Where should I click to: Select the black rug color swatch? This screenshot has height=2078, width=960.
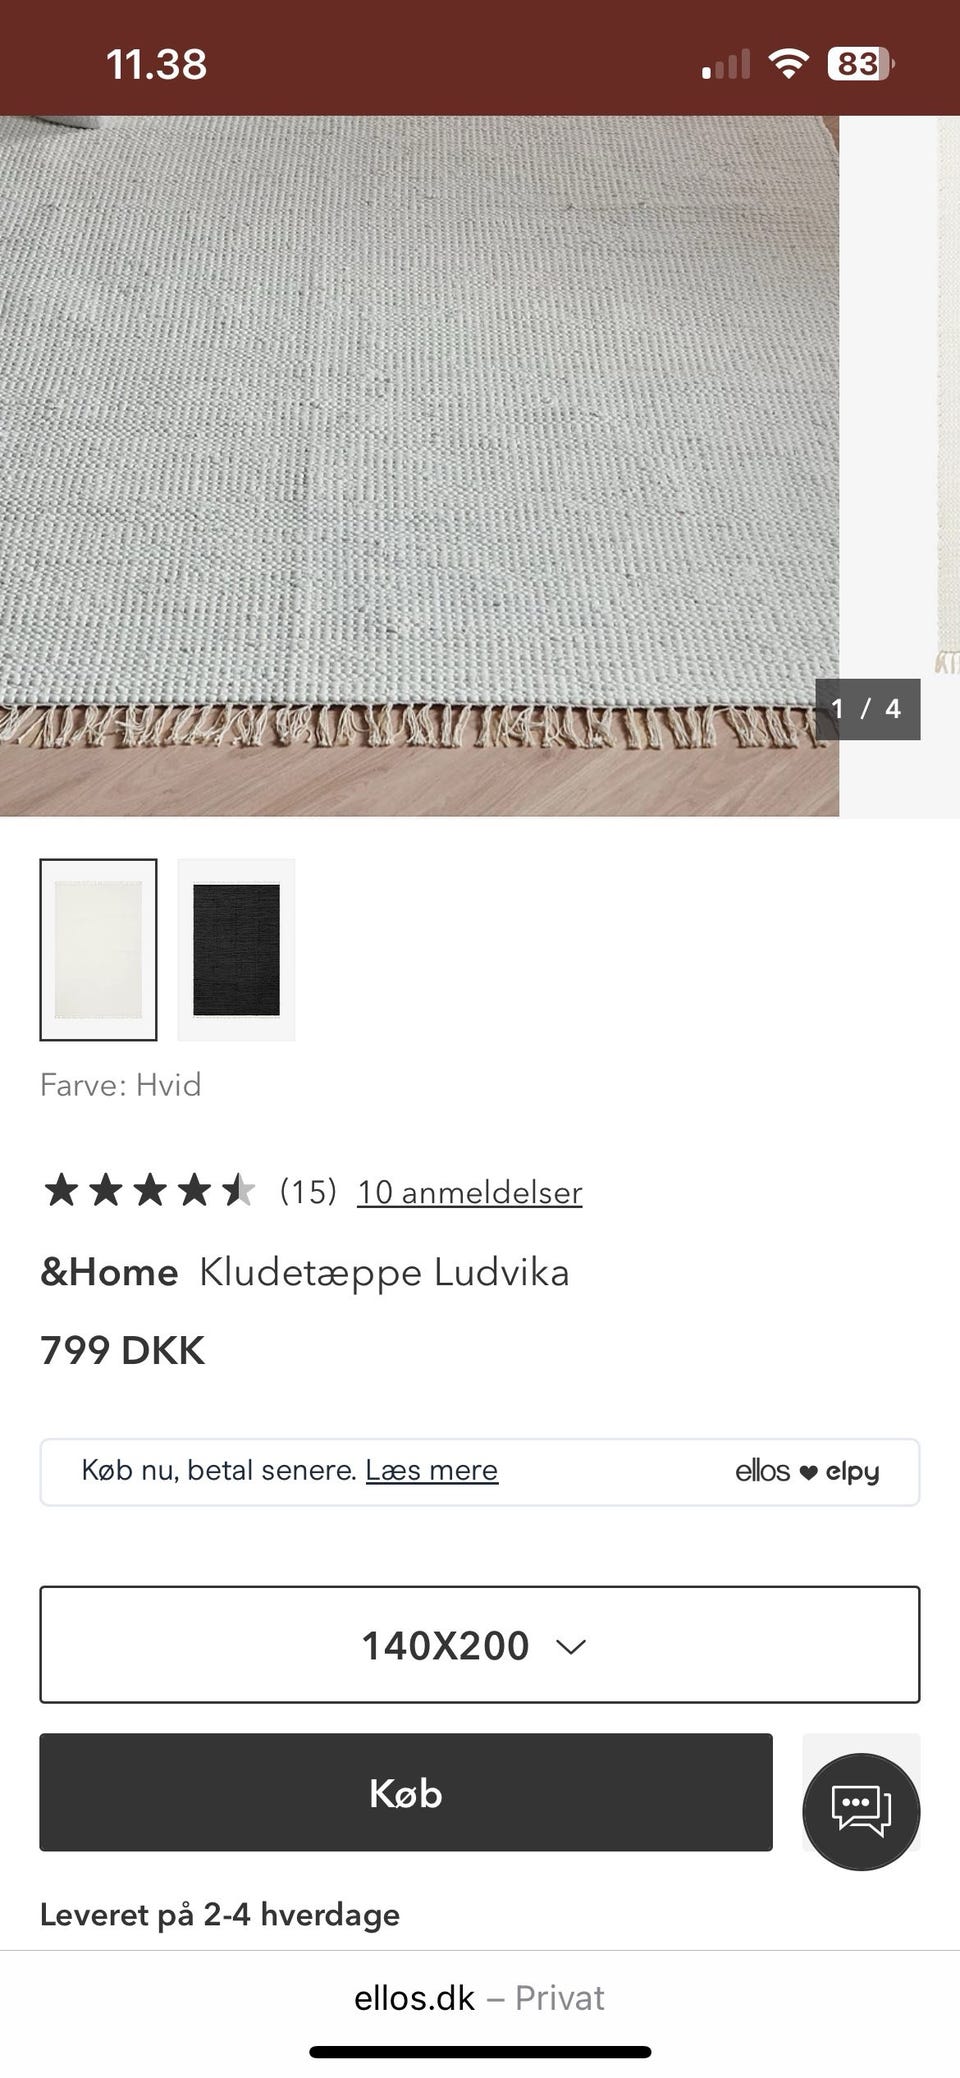(x=236, y=949)
